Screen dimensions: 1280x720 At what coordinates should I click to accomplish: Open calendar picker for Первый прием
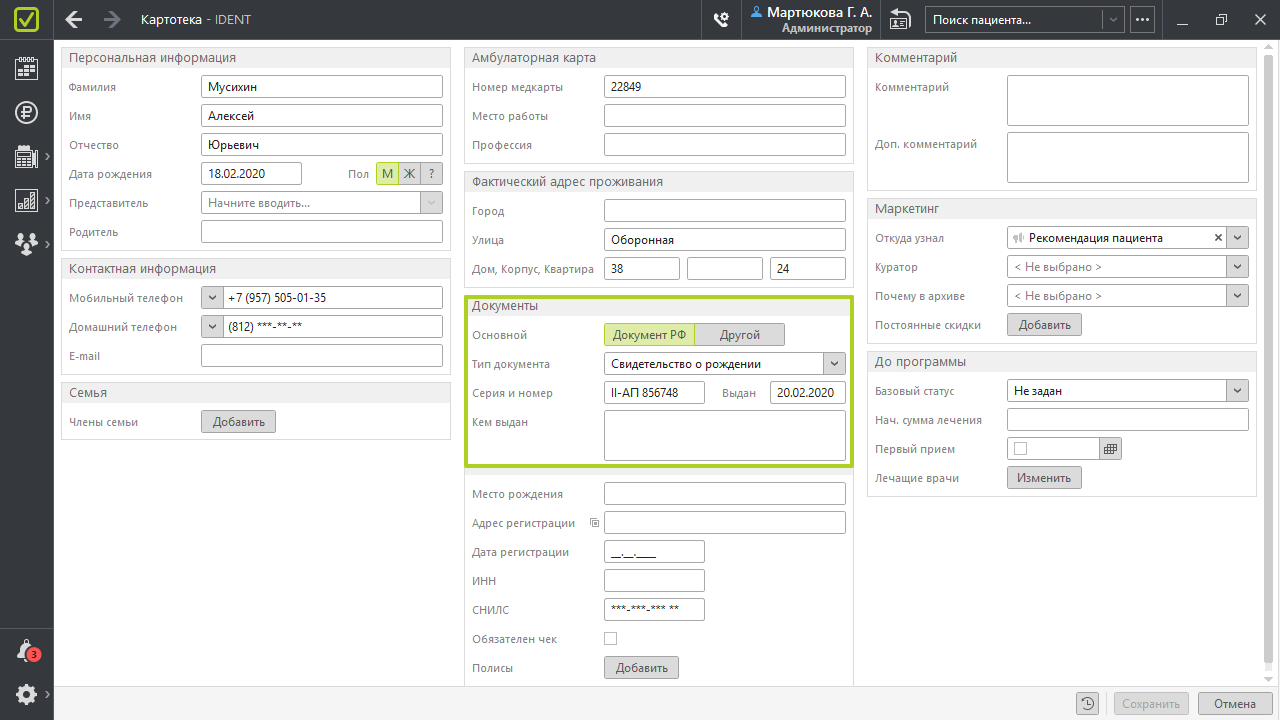(1110, 449)
